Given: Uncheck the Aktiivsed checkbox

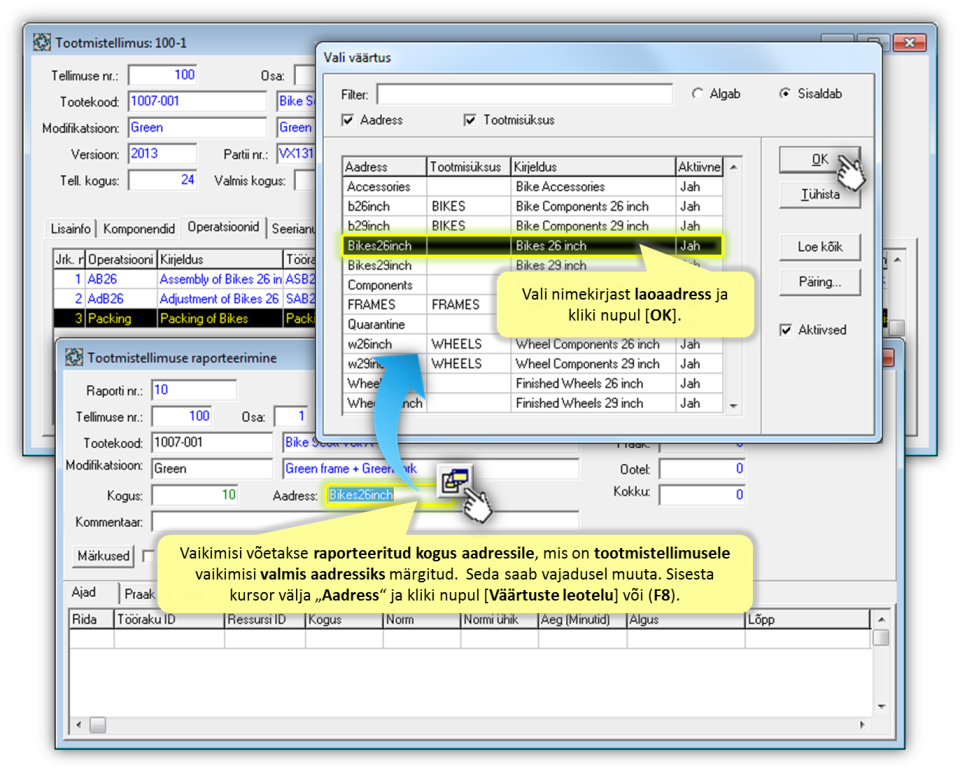Looking at the screenshot, I should 786,330.
